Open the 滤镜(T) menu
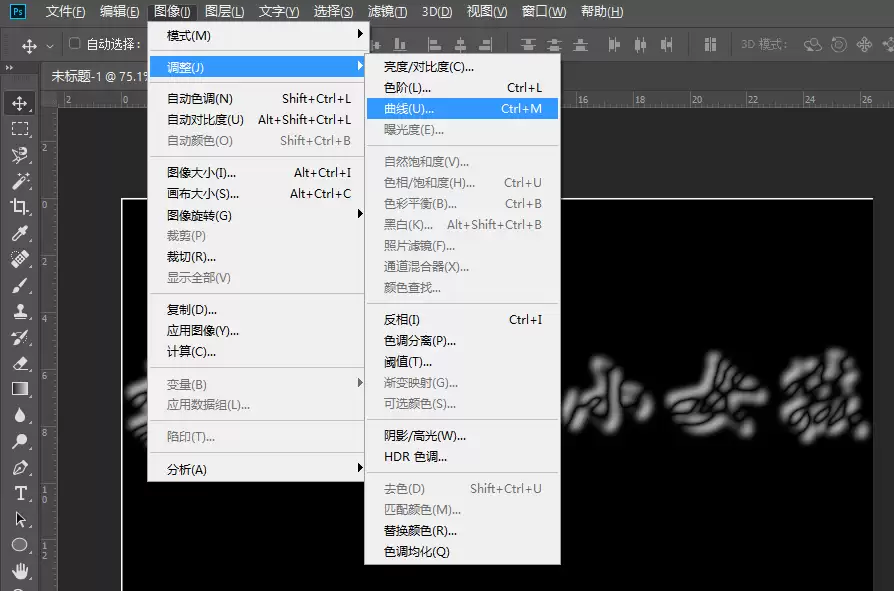Image resolution: width=894 pixels, height=591 pixels. click(x=387, y=11)
